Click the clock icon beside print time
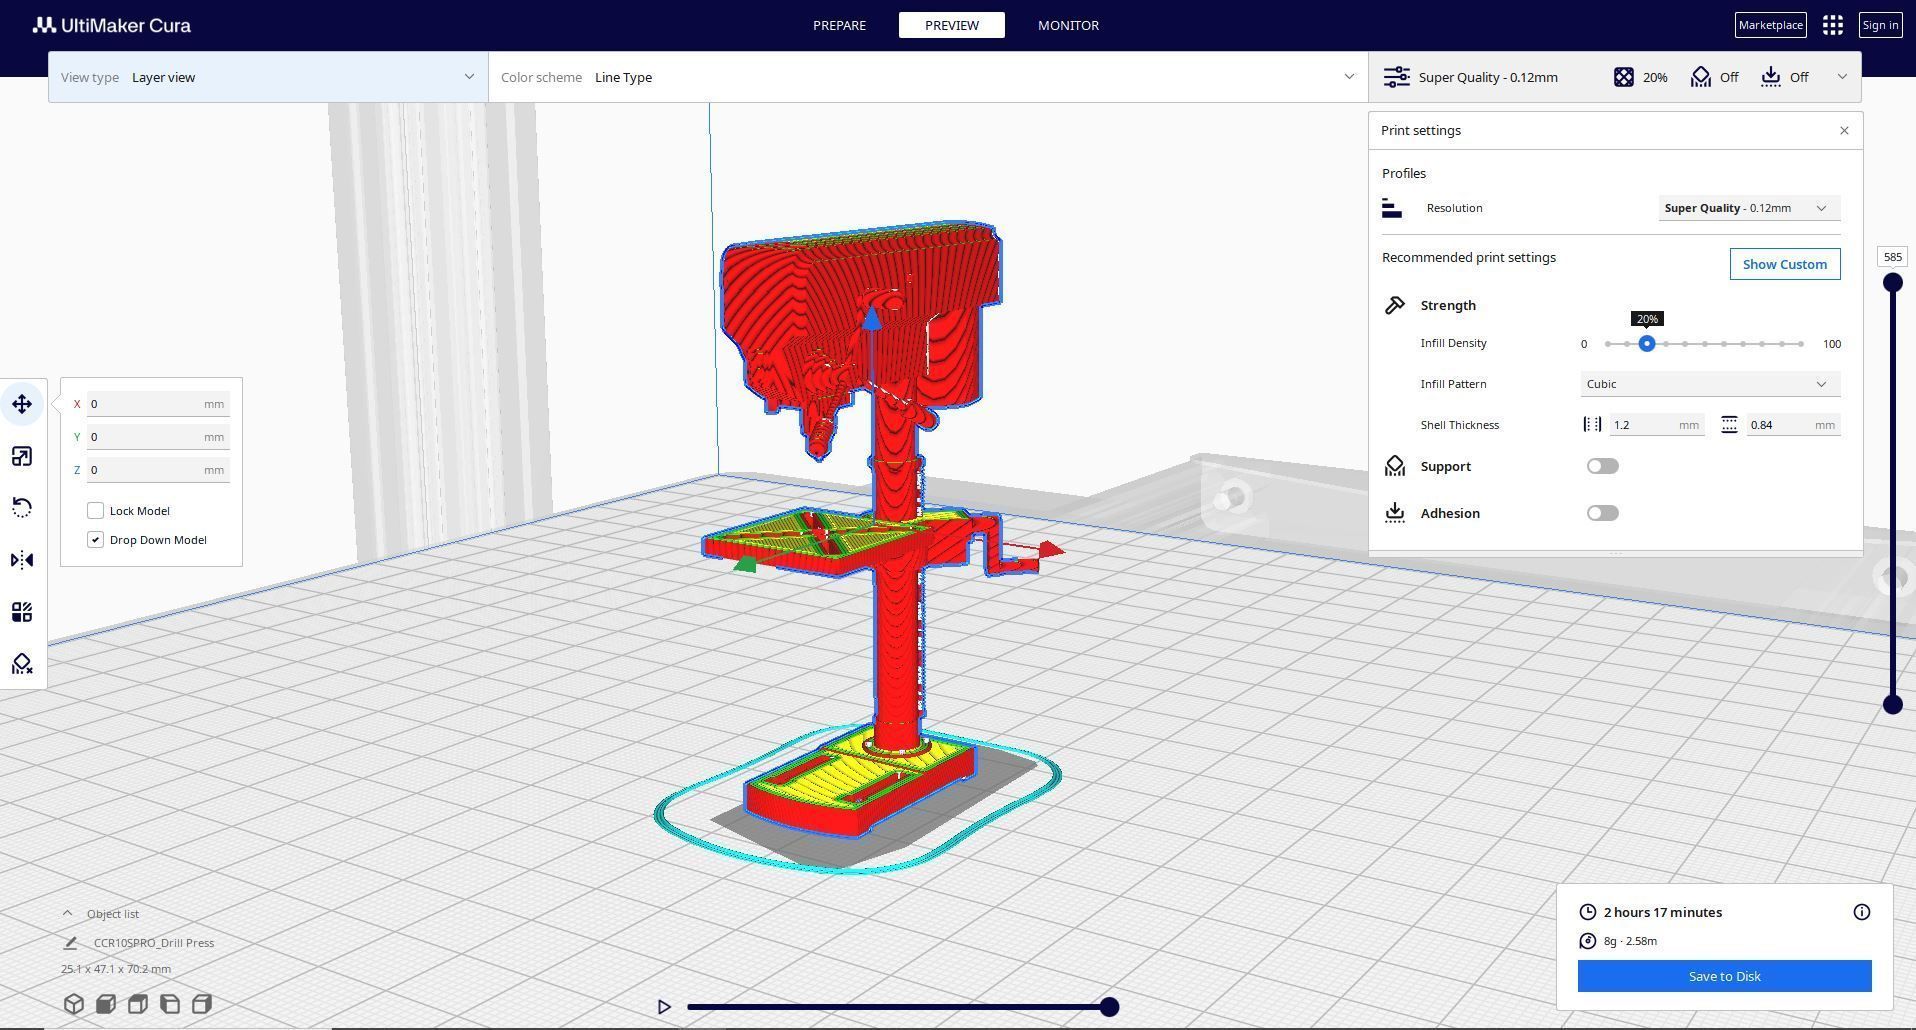1916x1030 pixels. pos(1587,912)
